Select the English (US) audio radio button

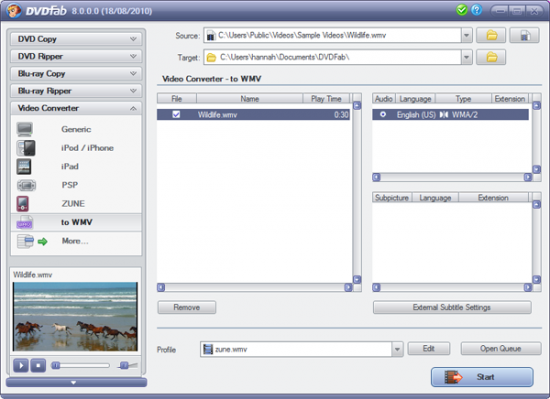[x=383, y=114]
